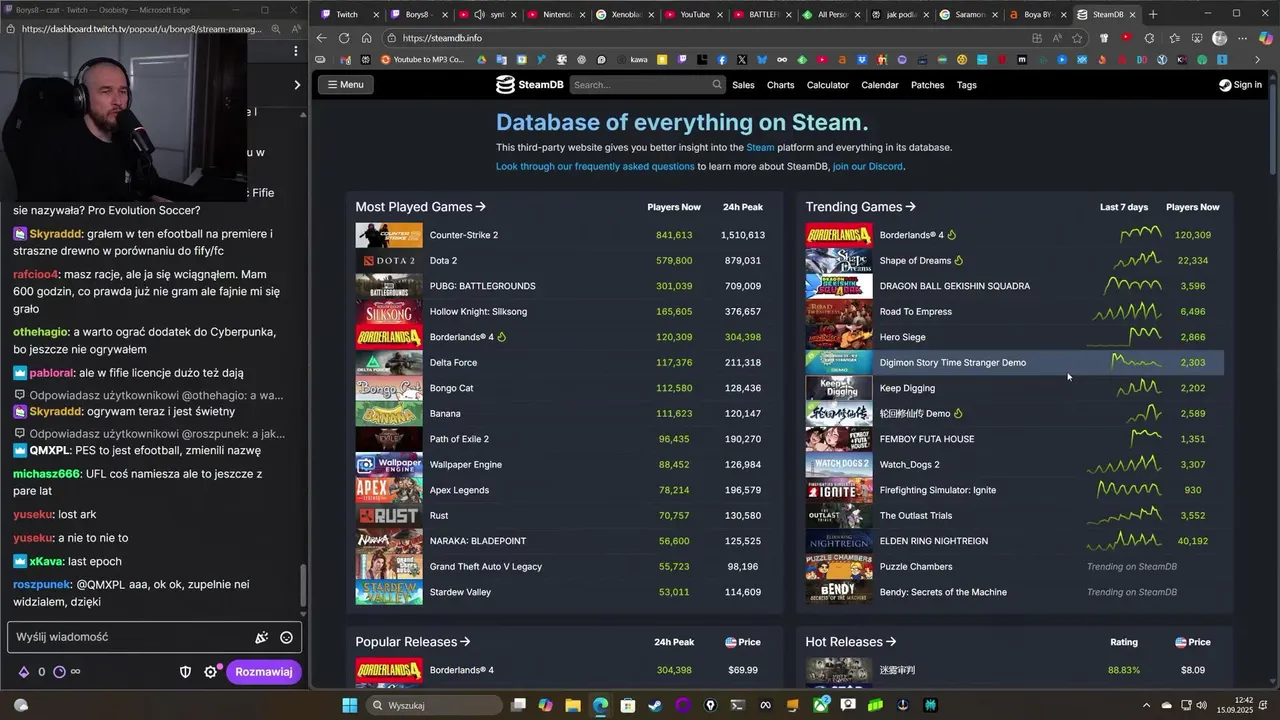Go back in Edge browser
This screenshot has height=720, width=1280.
click(x=321, y=38)
